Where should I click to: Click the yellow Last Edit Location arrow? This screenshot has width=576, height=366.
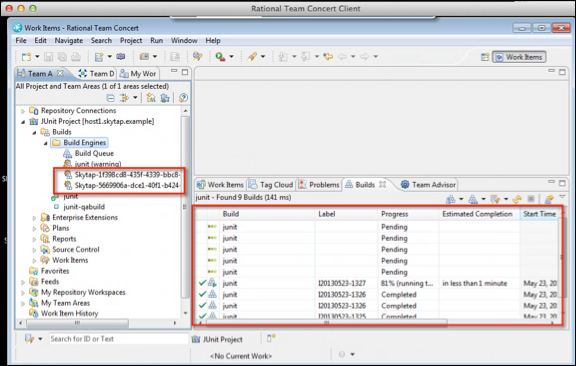click(328, 57)
